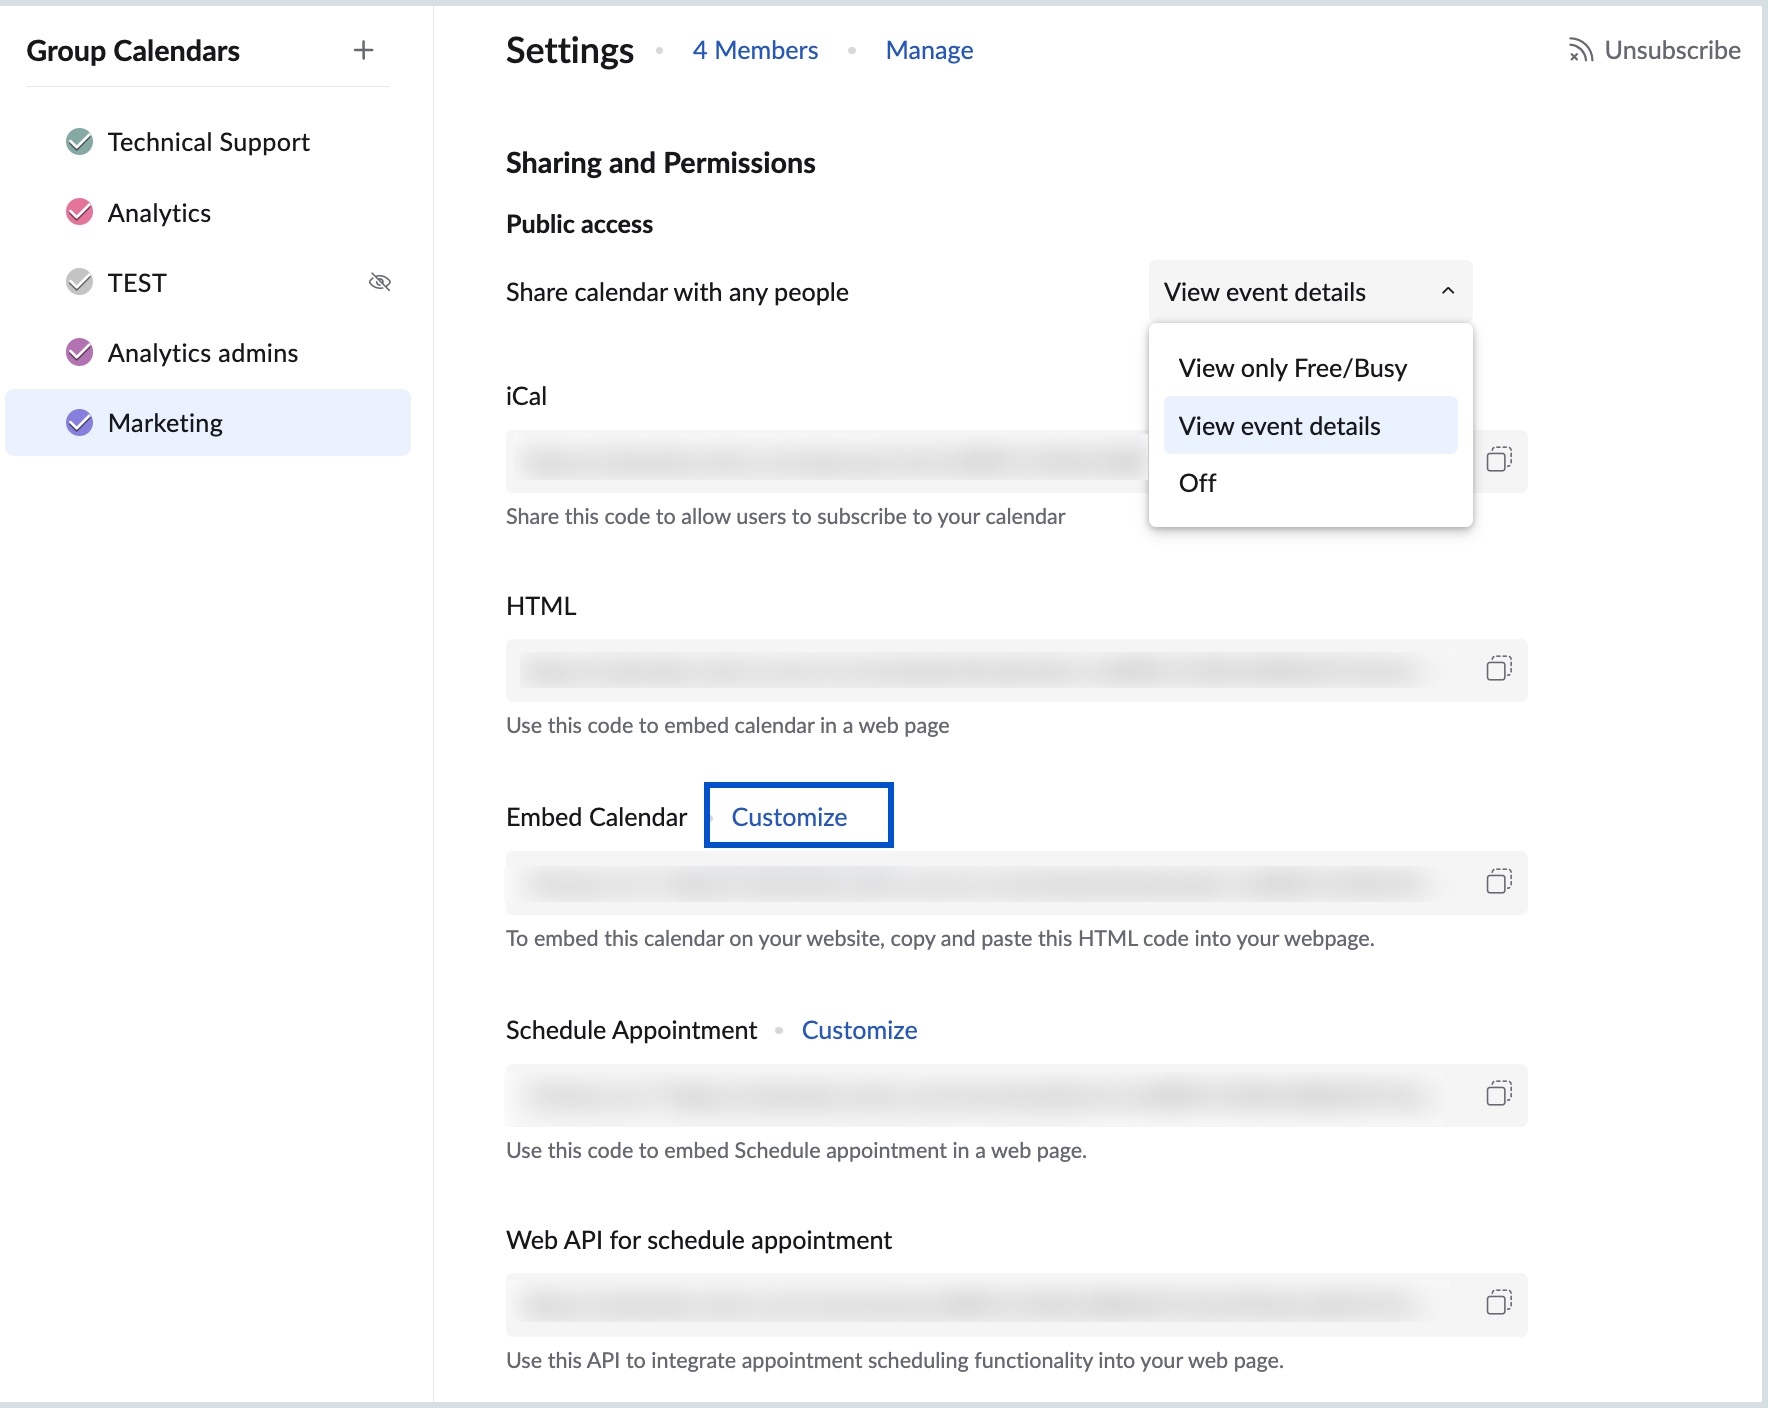Copy the Schedule Appointment embed code
Viewport: 1768px width, 1408px height.
1497,1095
